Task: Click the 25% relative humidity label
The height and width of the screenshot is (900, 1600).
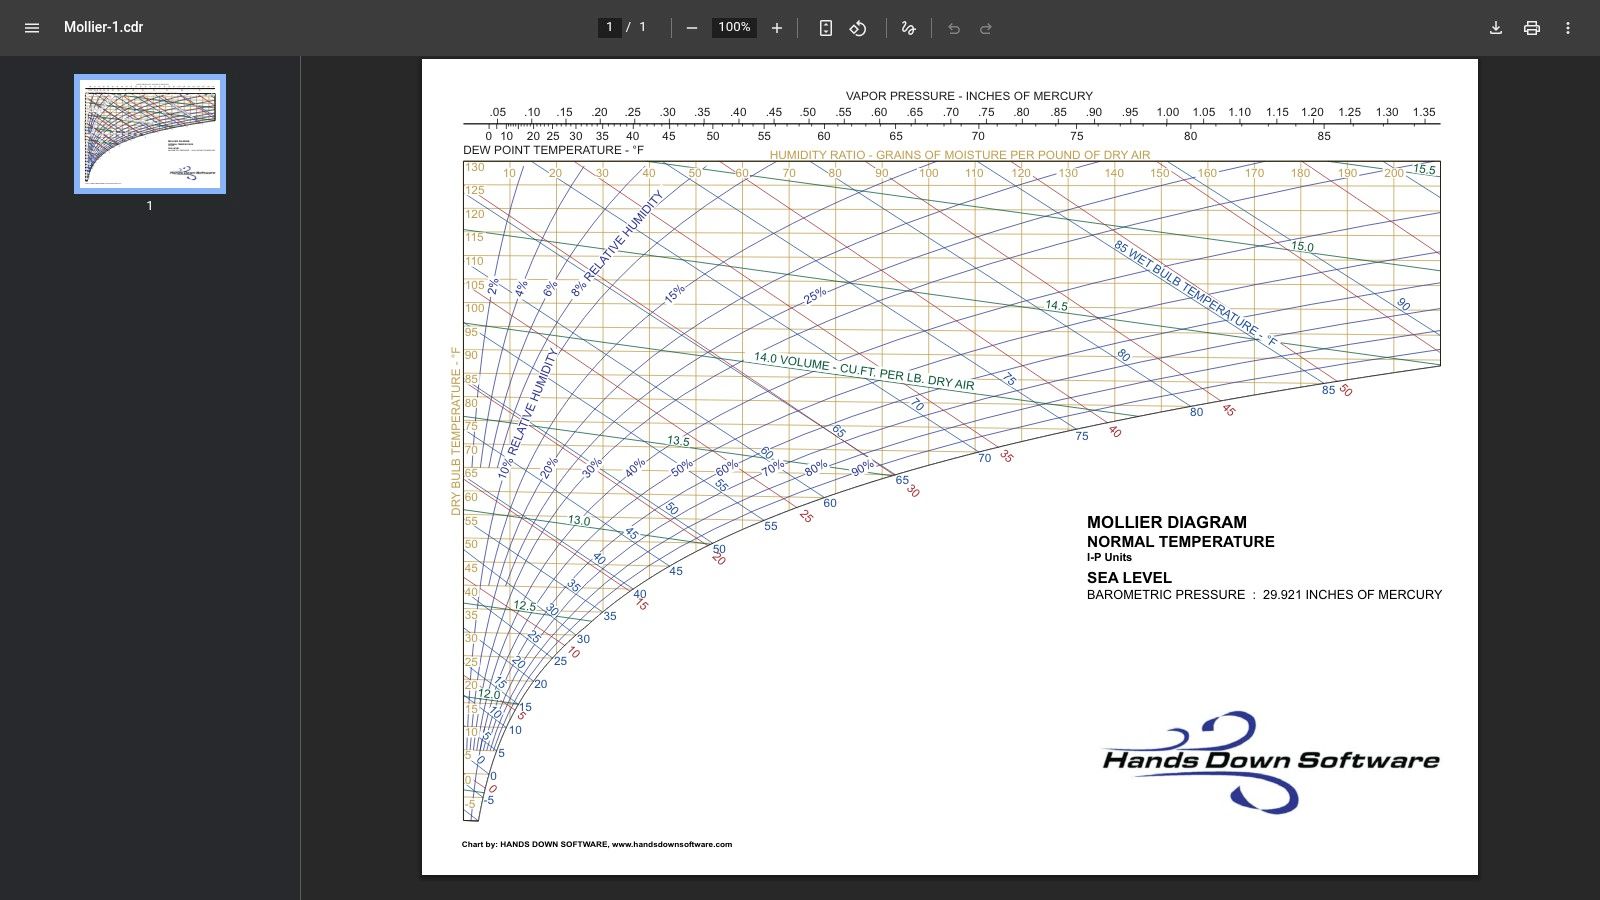Action: pos(815,296)
